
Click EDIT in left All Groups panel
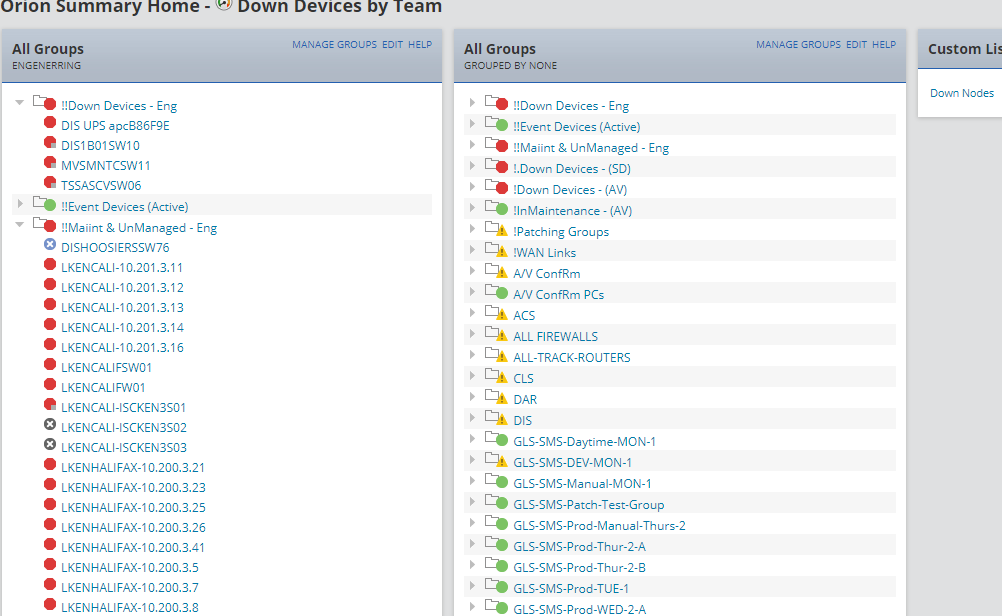point(392,45)
